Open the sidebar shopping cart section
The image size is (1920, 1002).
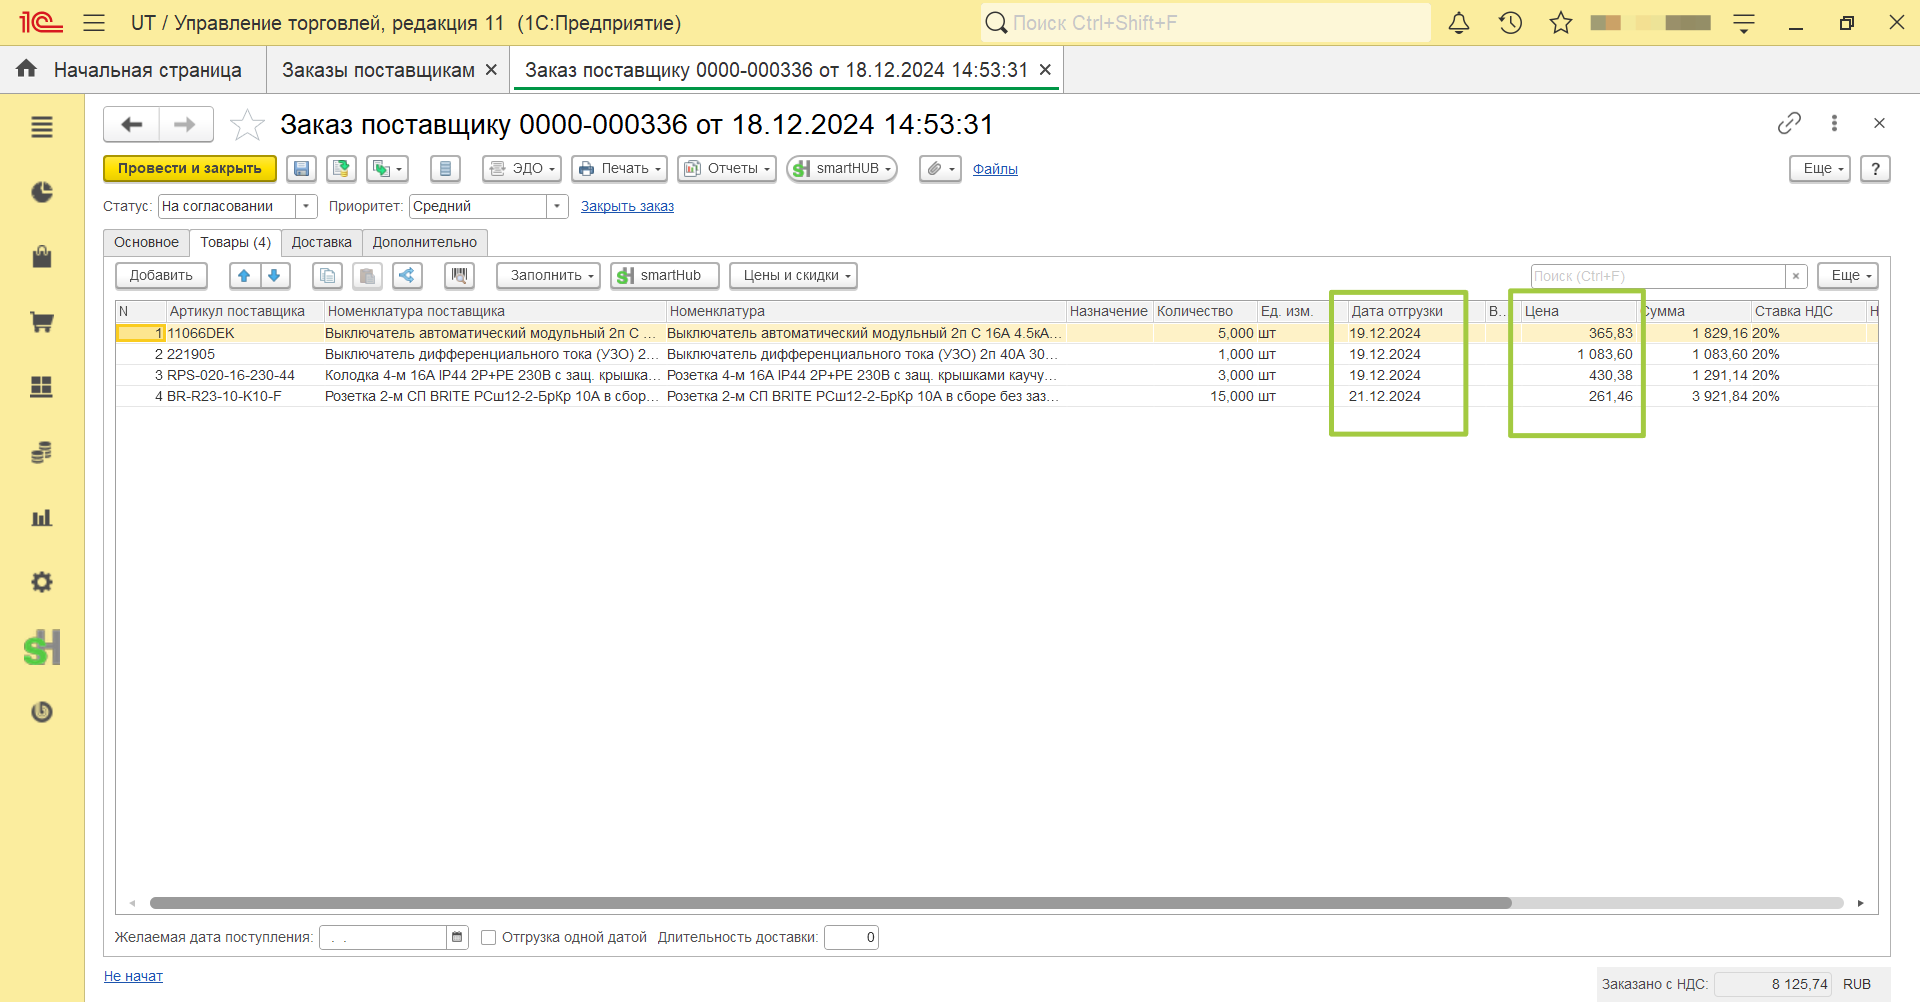point(41,322)
